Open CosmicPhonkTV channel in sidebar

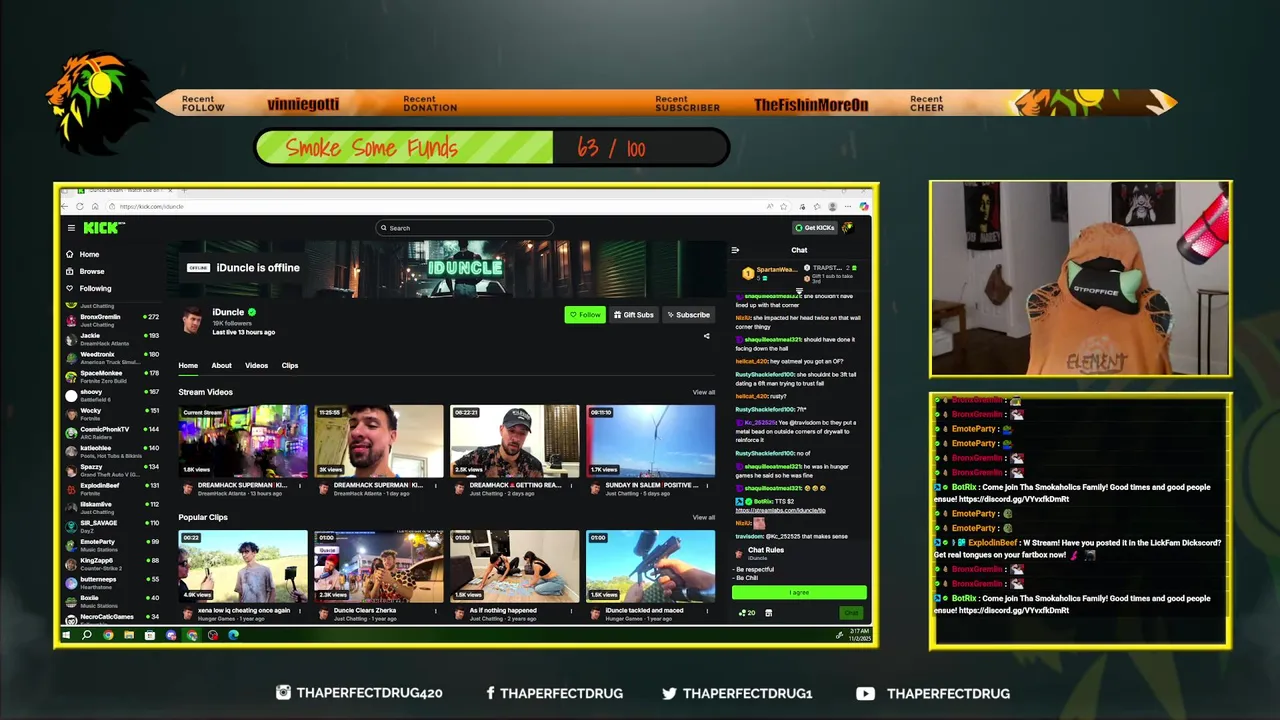pos(112,433)
